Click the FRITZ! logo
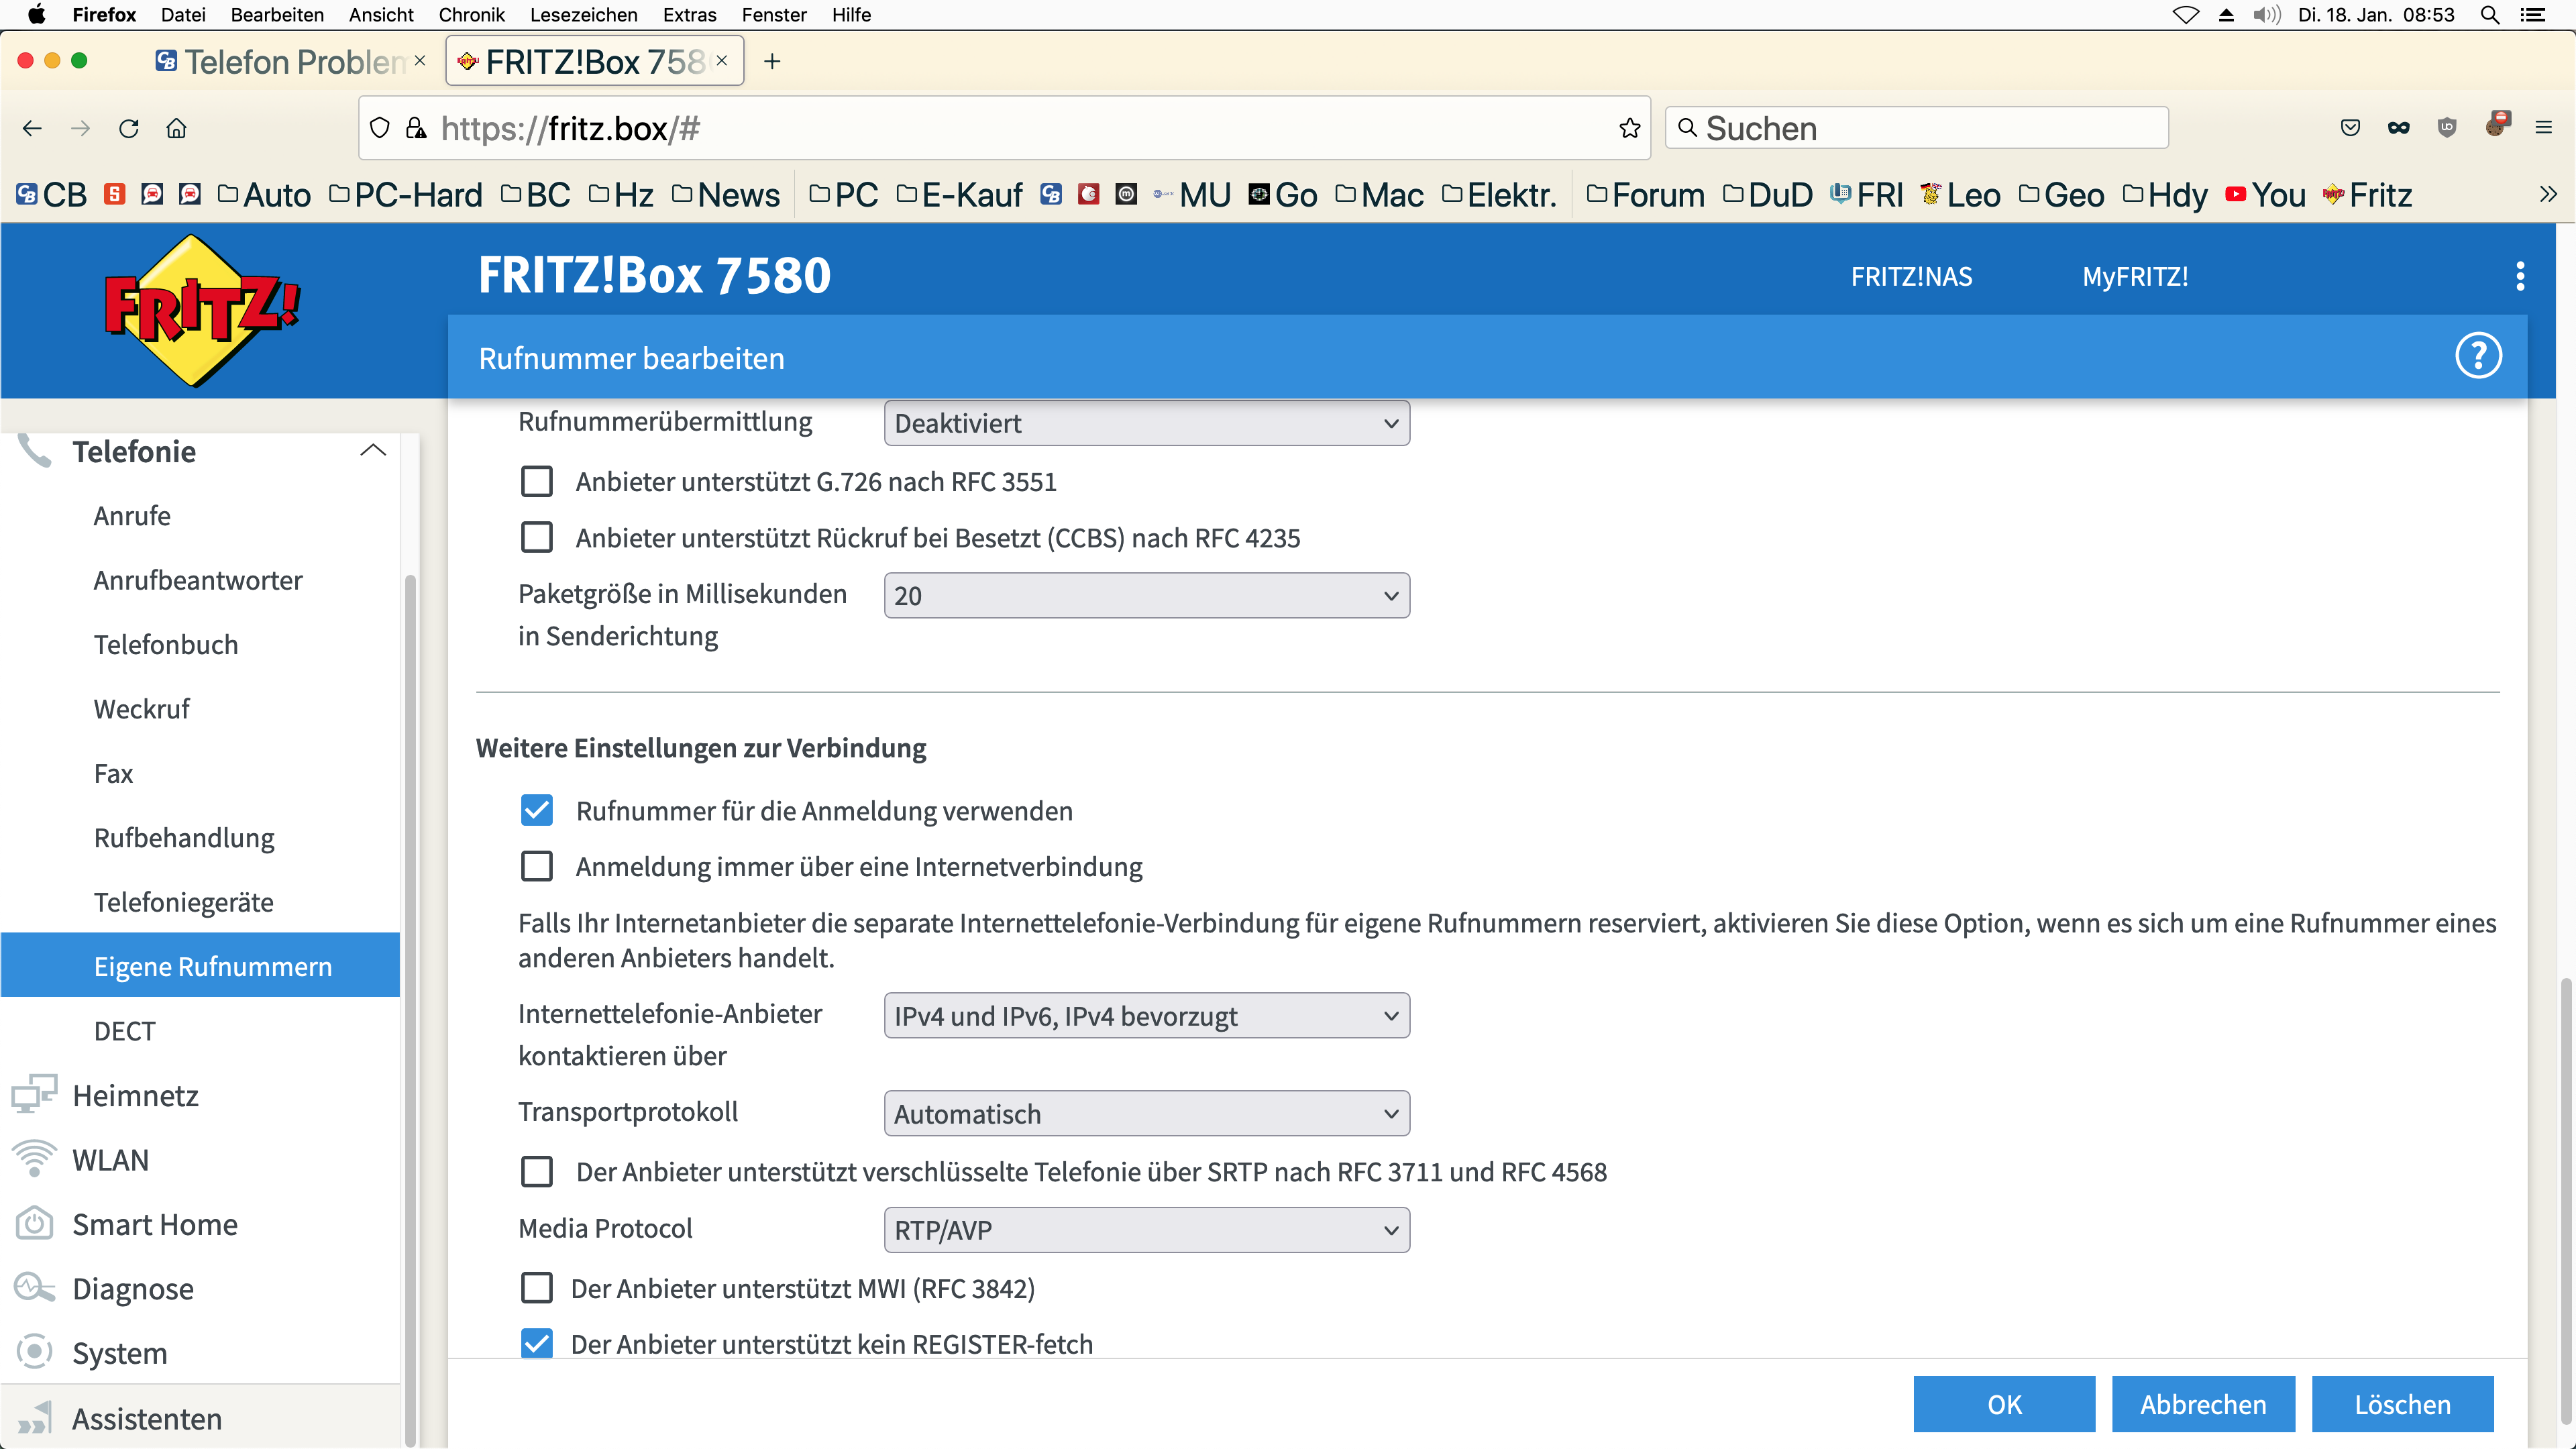This screenshot has height=1449, width=2576. point(202,310)
